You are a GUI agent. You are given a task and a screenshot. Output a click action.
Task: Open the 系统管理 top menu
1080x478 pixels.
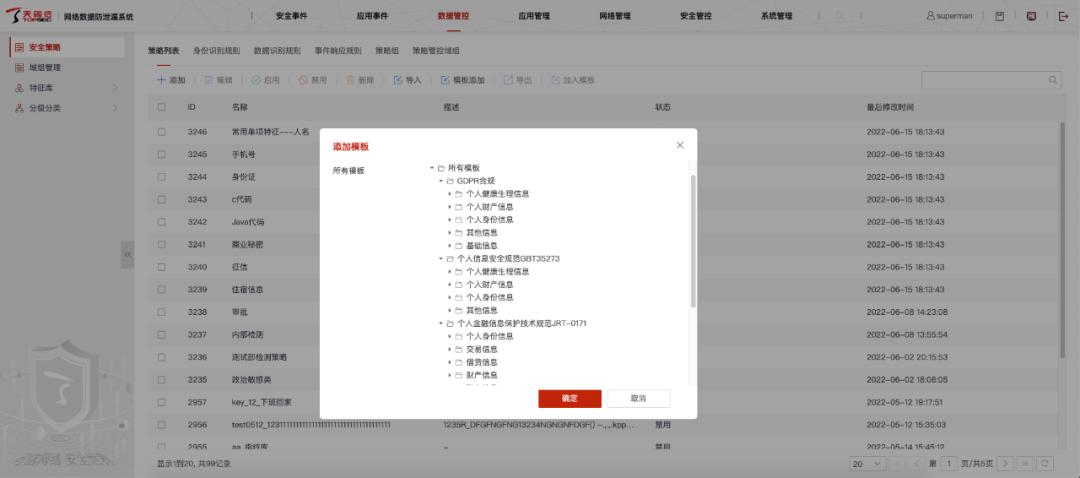(776, 16)
